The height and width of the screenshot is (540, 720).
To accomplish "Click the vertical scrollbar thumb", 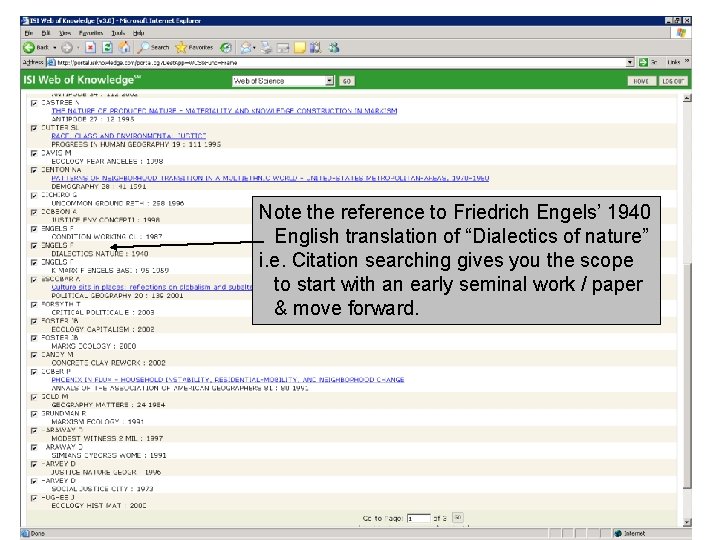I will point(687,377).
